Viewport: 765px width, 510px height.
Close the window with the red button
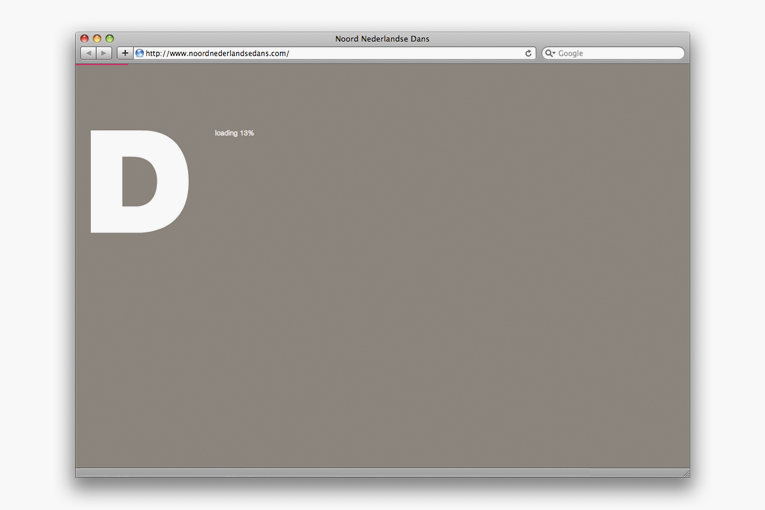pos(84,39)
